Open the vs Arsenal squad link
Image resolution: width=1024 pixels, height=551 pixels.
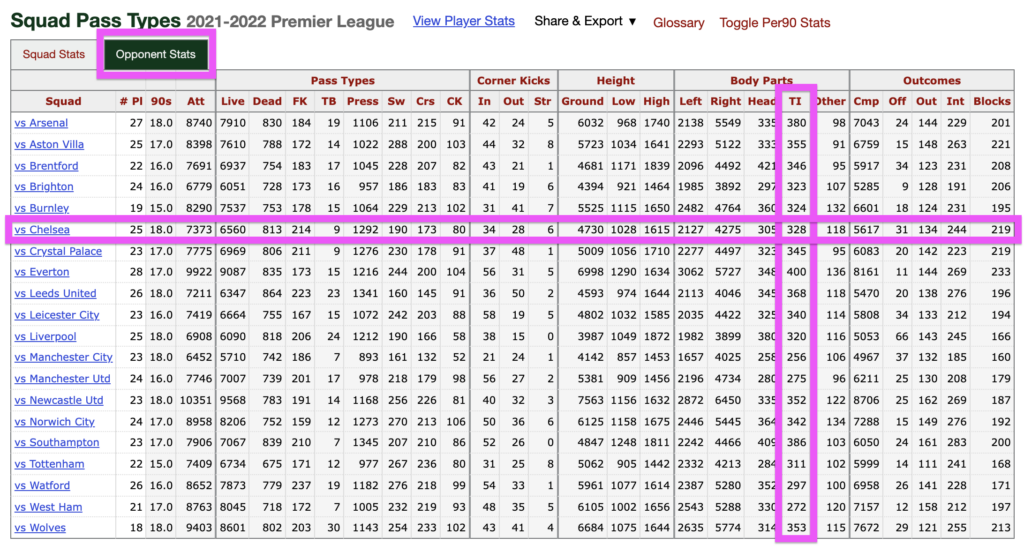click(x=41, y=123)
